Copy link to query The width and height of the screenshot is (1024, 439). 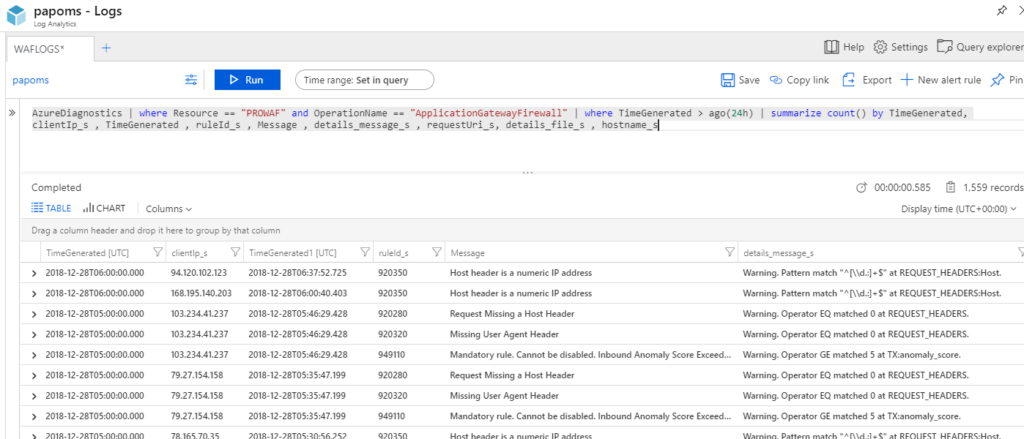(799, 80)
